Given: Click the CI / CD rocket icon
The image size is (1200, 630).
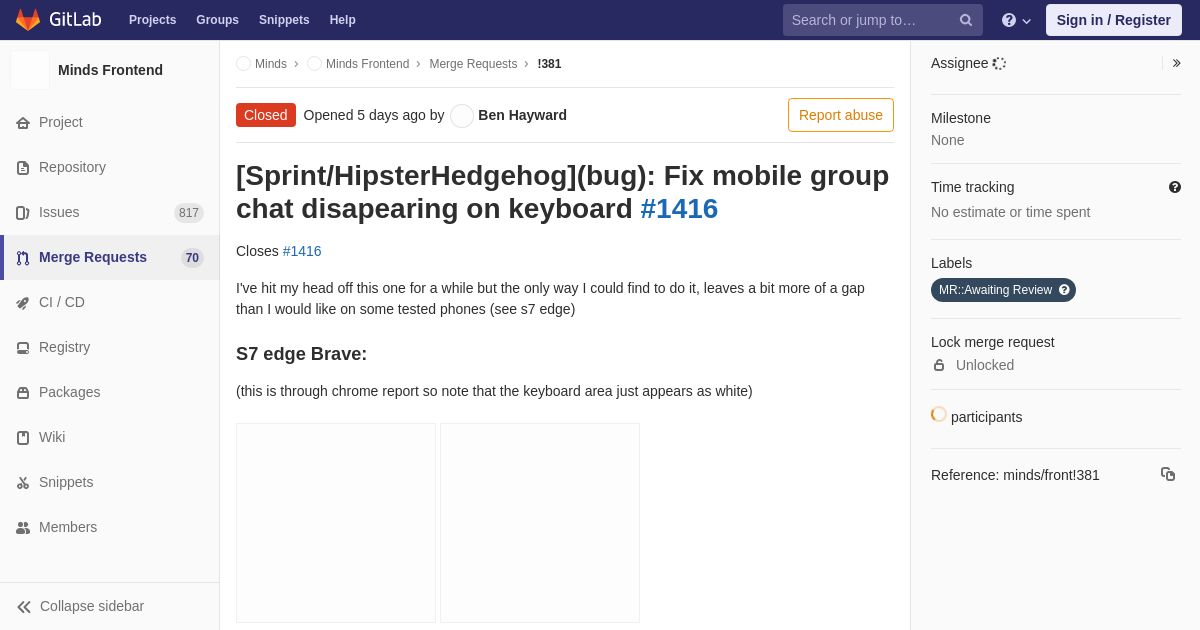Looking at the screenshot, I should point(23,303).
